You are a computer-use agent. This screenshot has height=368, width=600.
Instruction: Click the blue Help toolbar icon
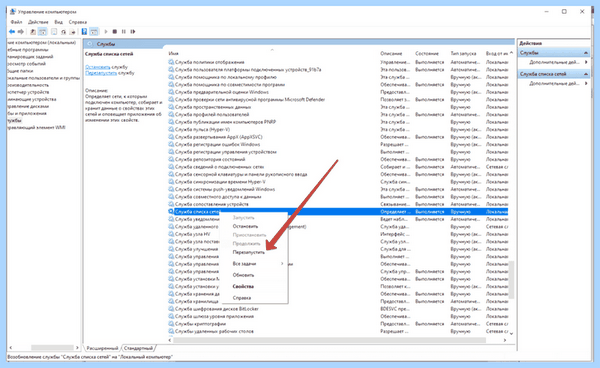(x=84, y=32)
